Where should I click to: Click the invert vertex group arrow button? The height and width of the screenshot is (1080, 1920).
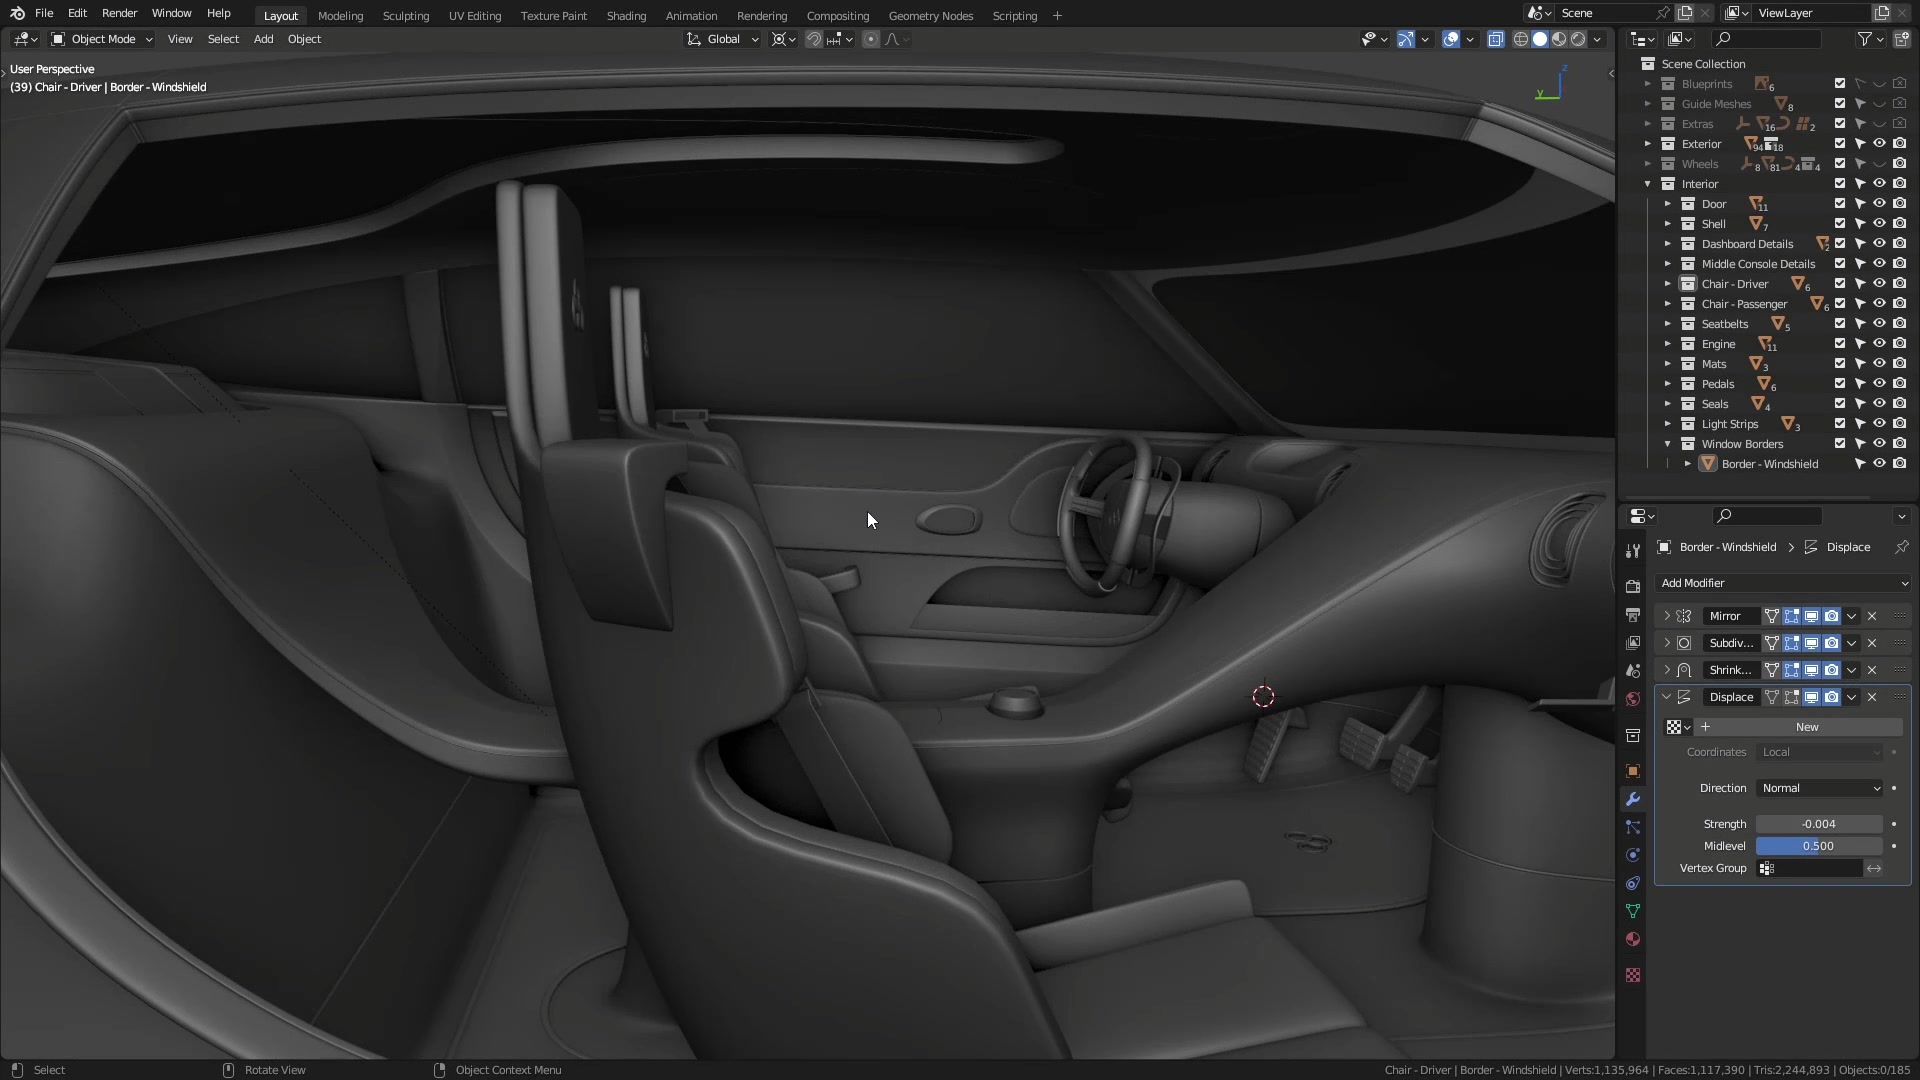1874,868
